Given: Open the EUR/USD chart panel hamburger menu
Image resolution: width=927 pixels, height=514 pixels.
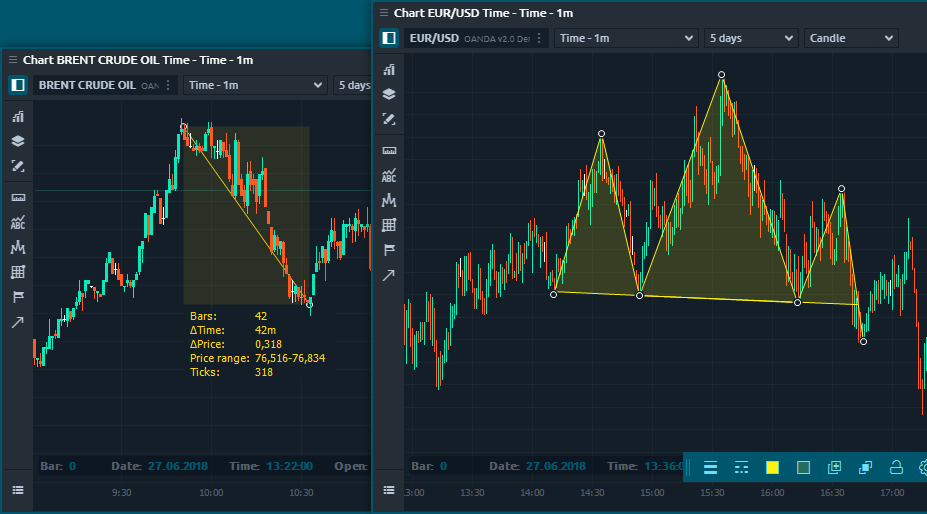Looking at the screenshot, I should tap(381, 13).
